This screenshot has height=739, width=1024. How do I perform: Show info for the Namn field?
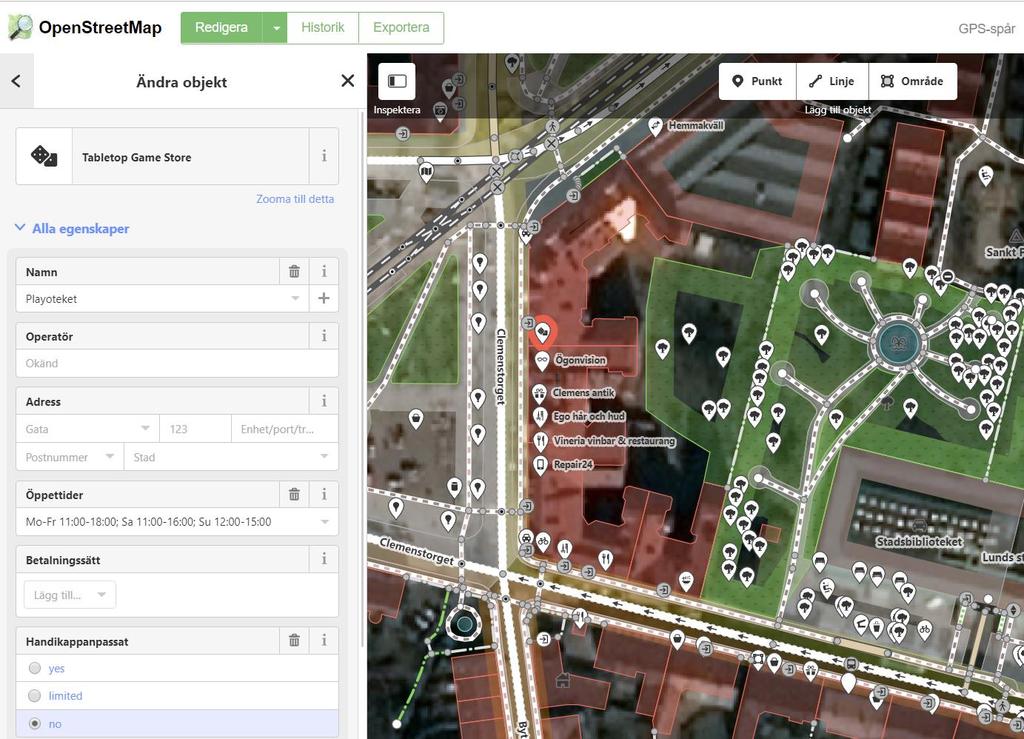pyautogui.click(x=324, y=272)
